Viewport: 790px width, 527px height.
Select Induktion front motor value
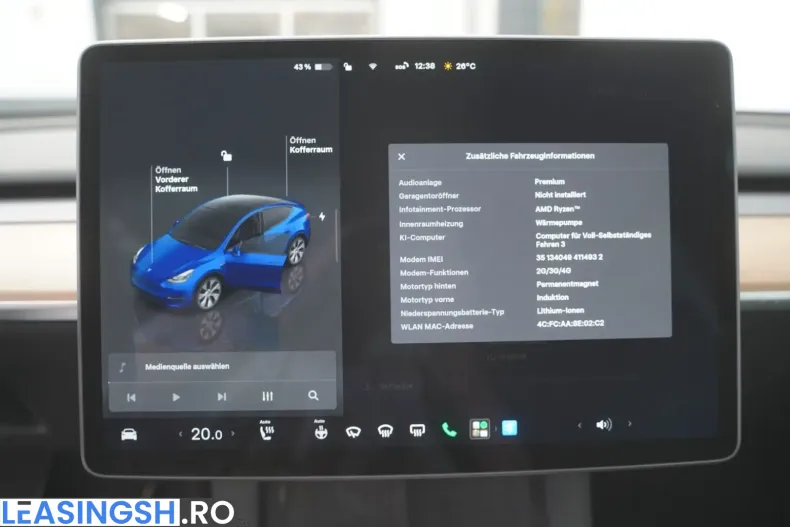point(553,297)
